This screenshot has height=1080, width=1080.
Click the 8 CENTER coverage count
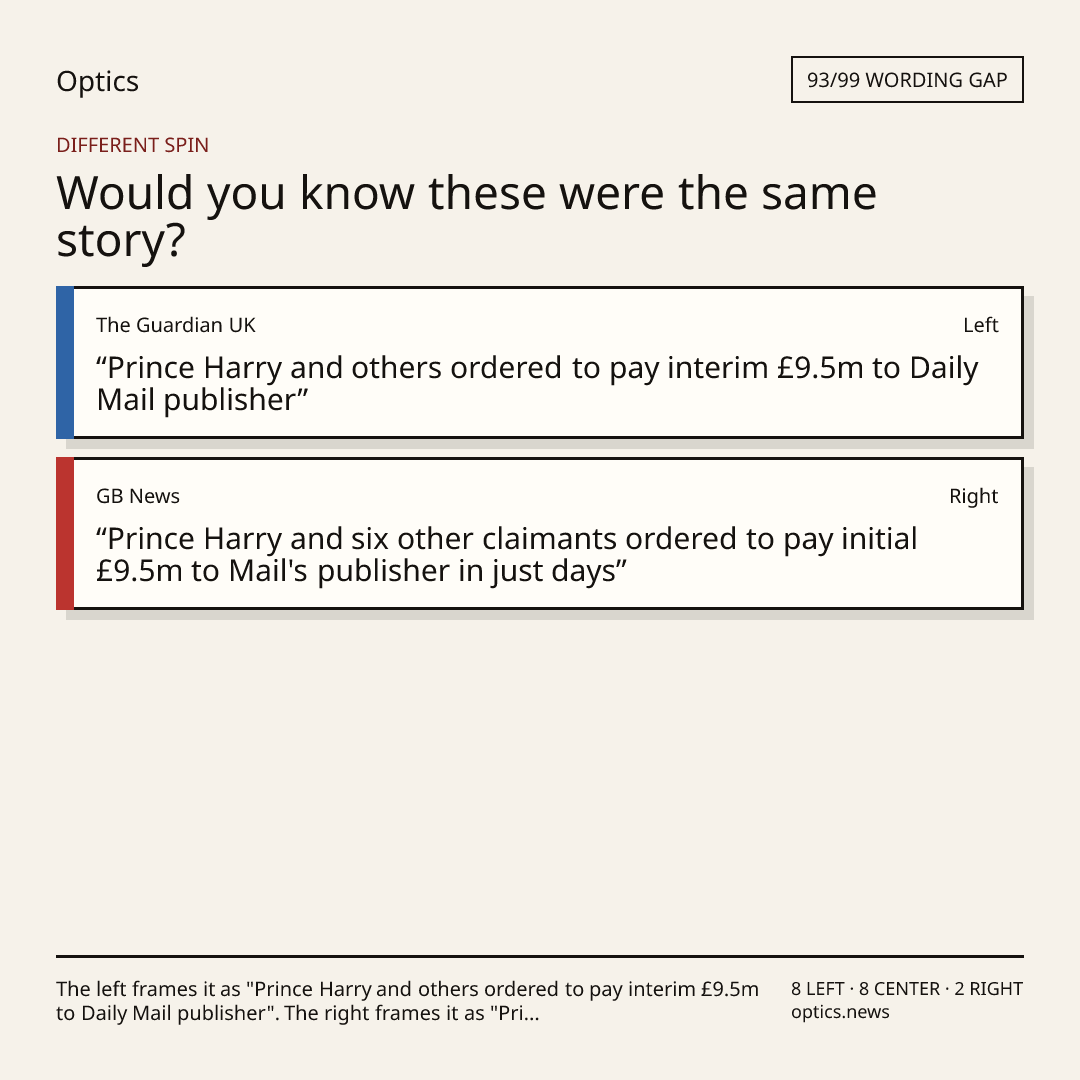coord(899,989)
